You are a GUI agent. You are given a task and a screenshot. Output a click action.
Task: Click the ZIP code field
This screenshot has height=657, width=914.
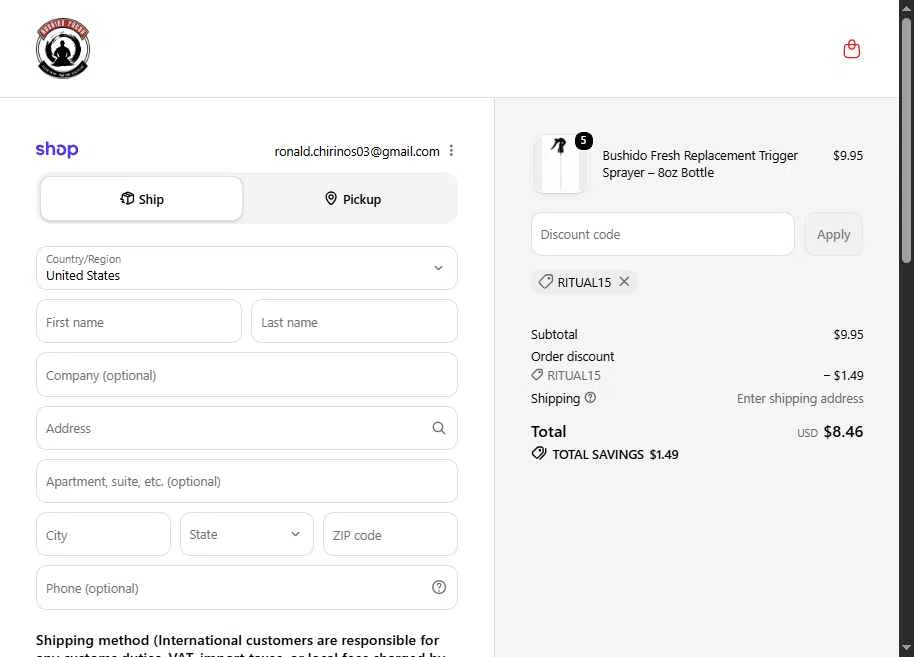(x=390, y=534)
